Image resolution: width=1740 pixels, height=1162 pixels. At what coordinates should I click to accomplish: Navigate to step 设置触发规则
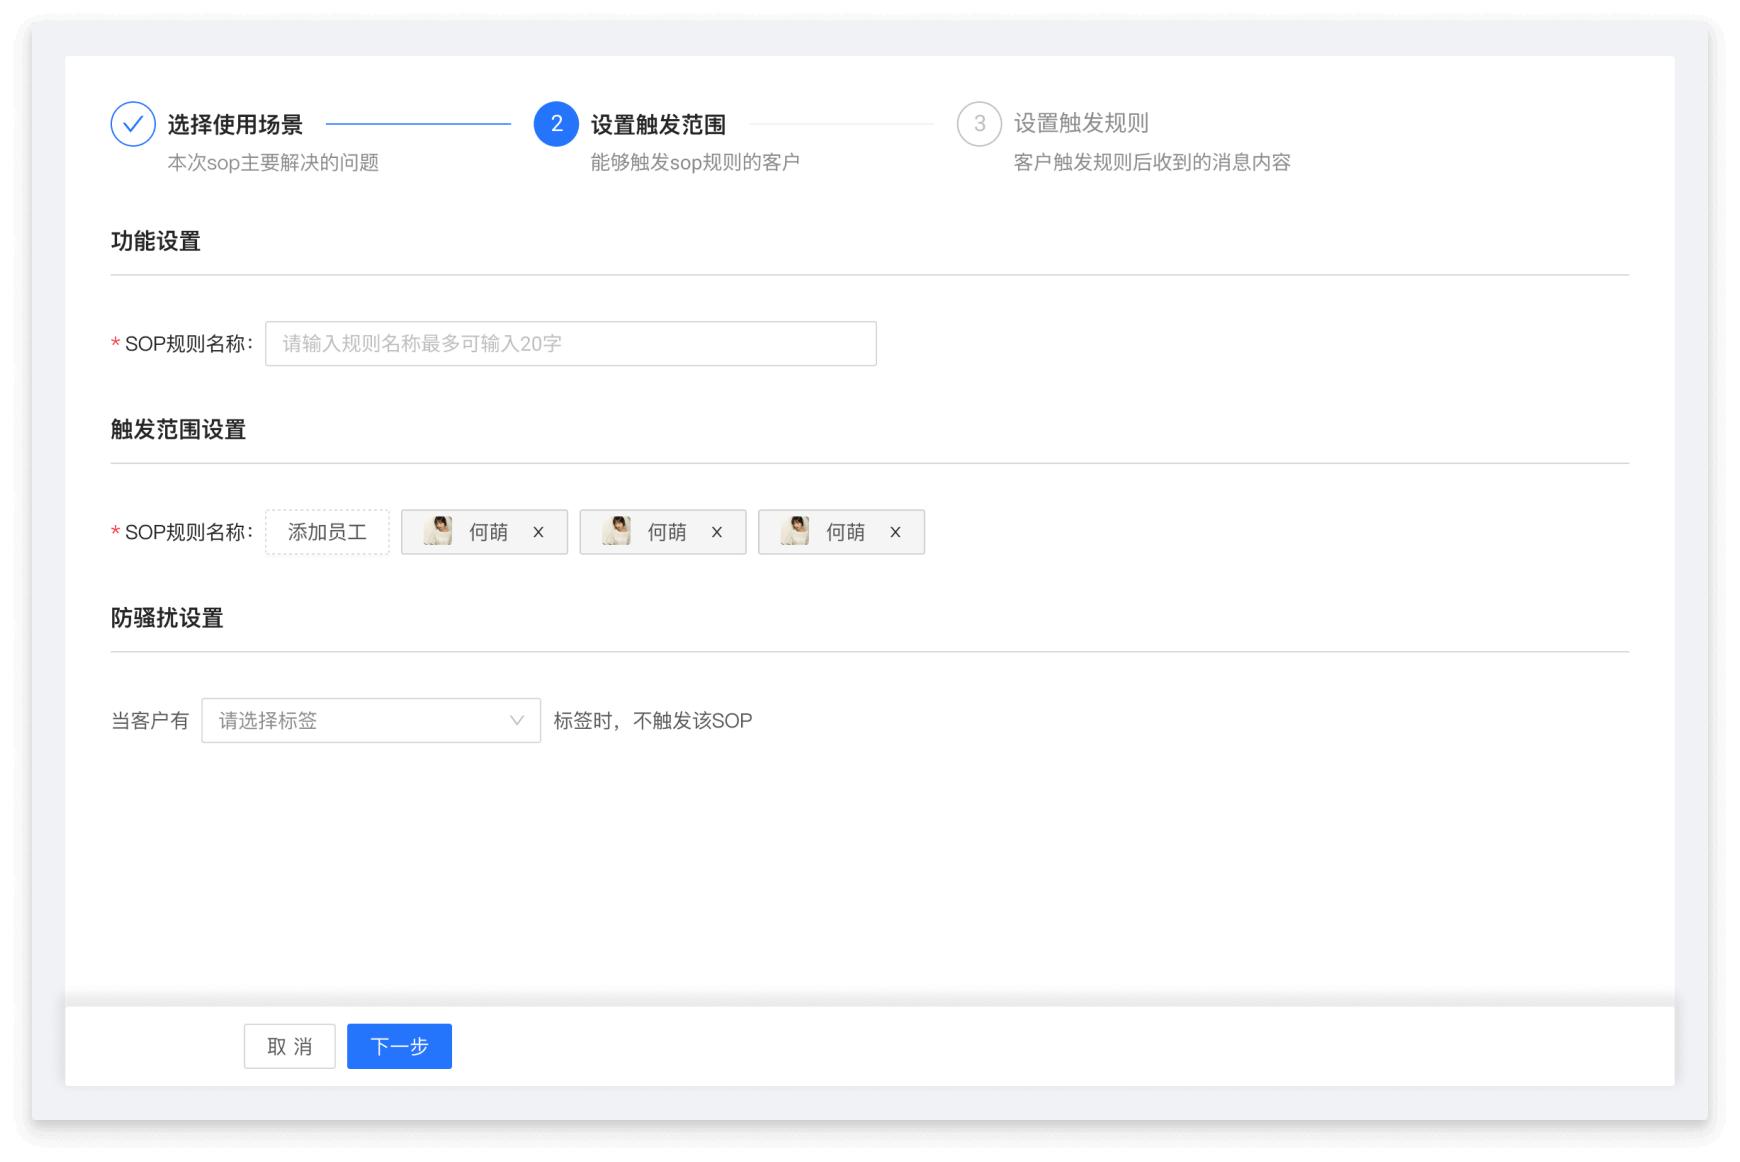[1082, 124]
